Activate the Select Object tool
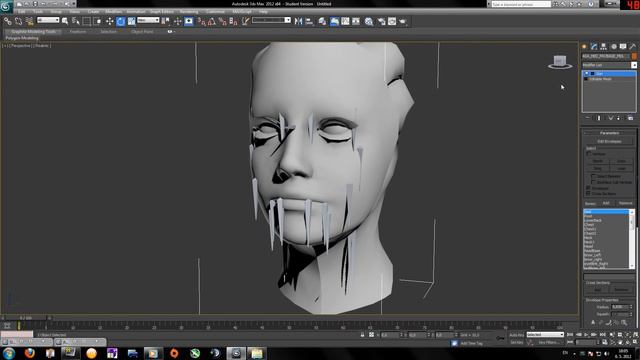Image resolution: width=640 pixels, height=360 pixels. 65,21
